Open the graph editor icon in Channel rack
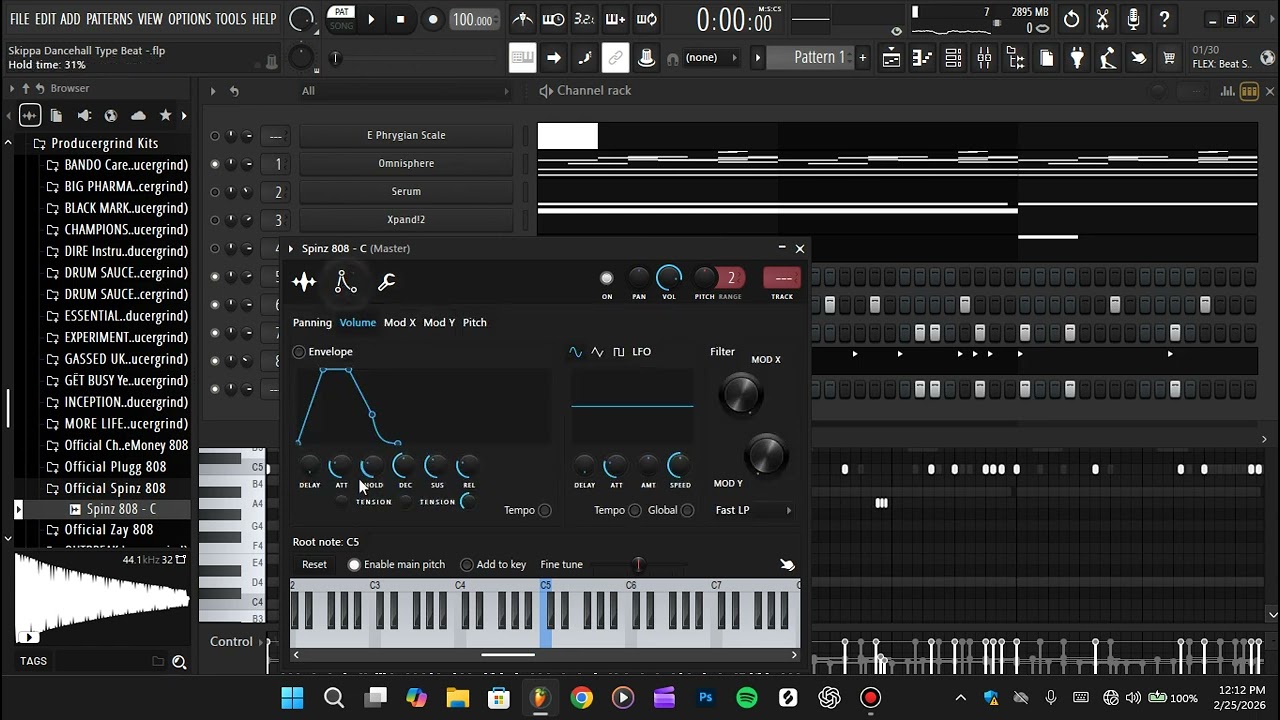 (1228, 91)
